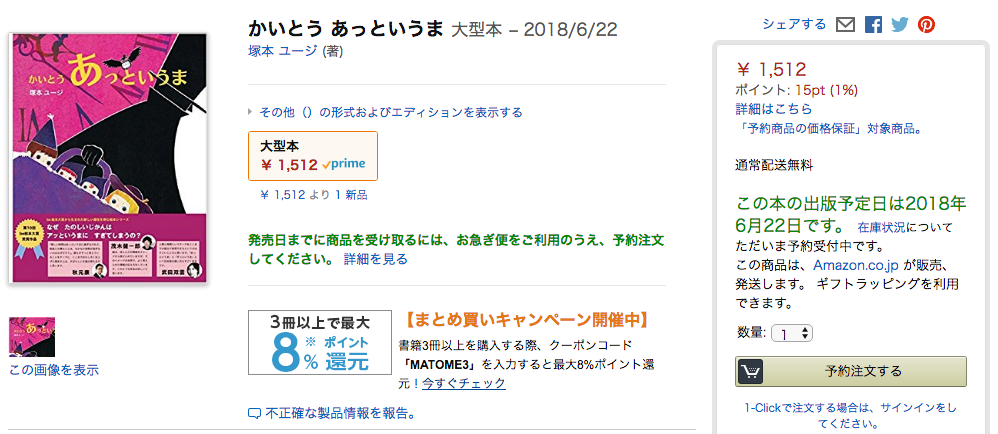Share on Facebook icon
The image size is (998, 434).
coord(873,25)
